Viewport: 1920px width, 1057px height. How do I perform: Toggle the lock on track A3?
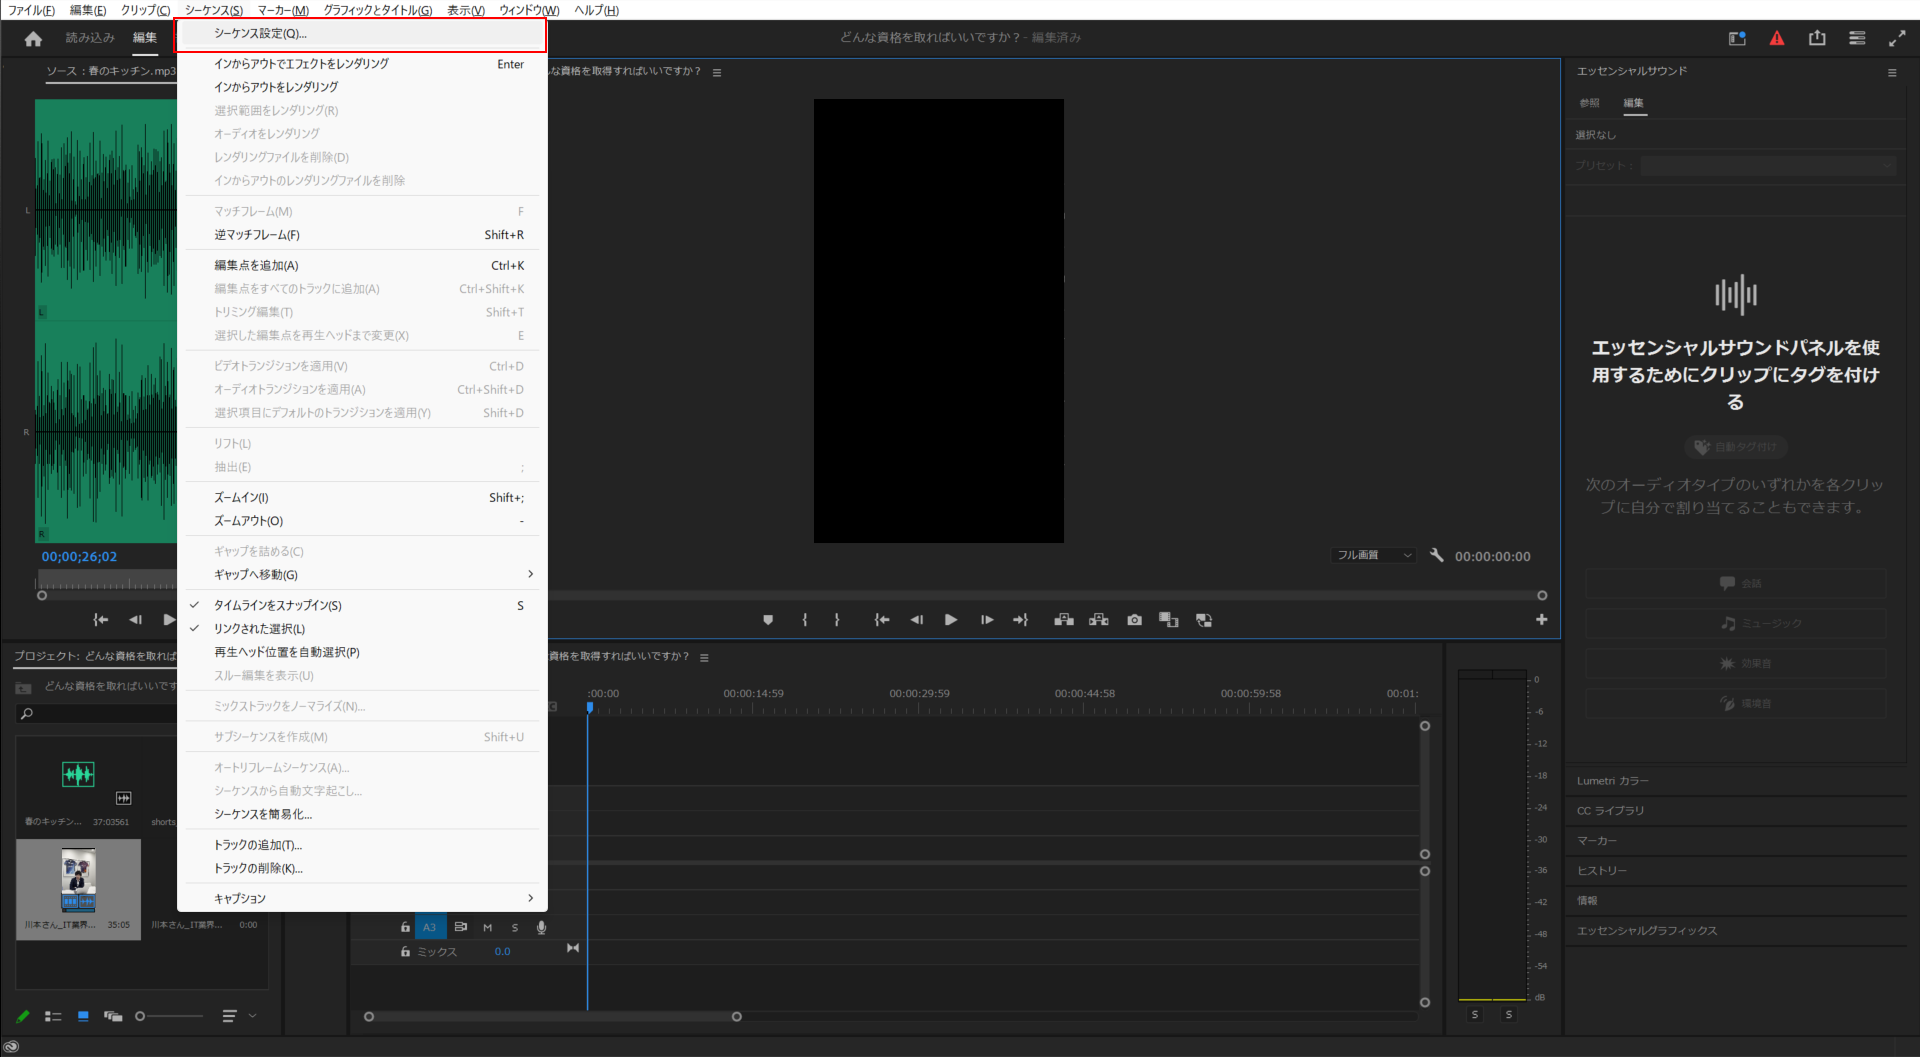tap(405, 927)
